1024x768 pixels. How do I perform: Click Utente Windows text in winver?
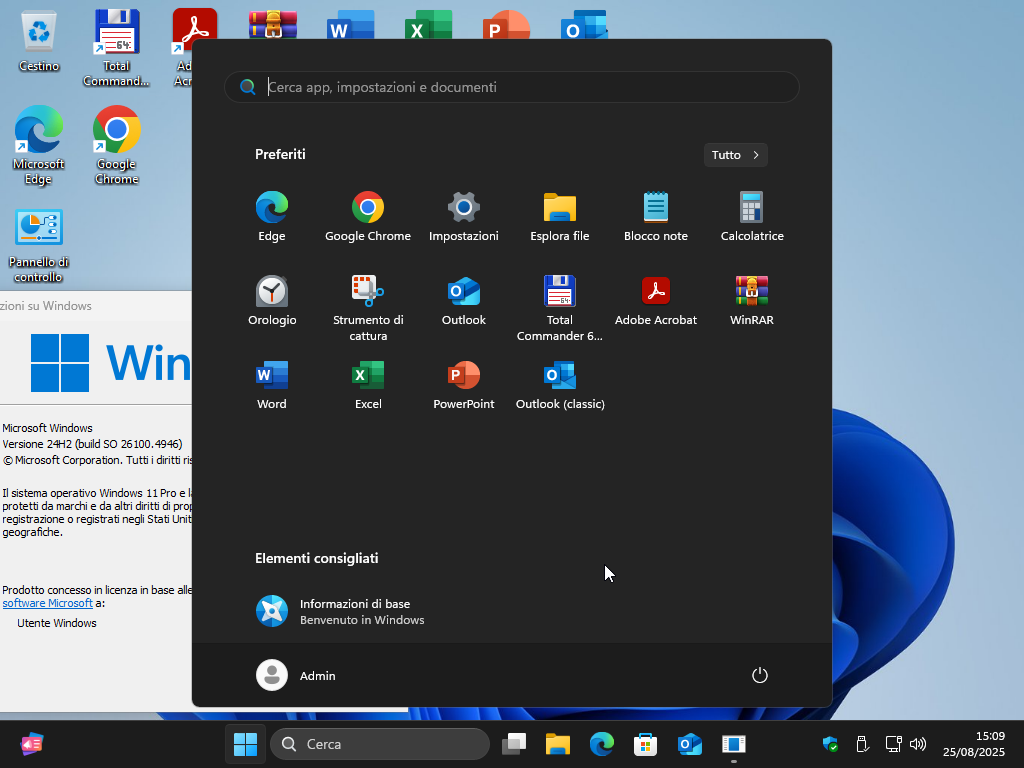pyautogui.click(x=57, y=623)
